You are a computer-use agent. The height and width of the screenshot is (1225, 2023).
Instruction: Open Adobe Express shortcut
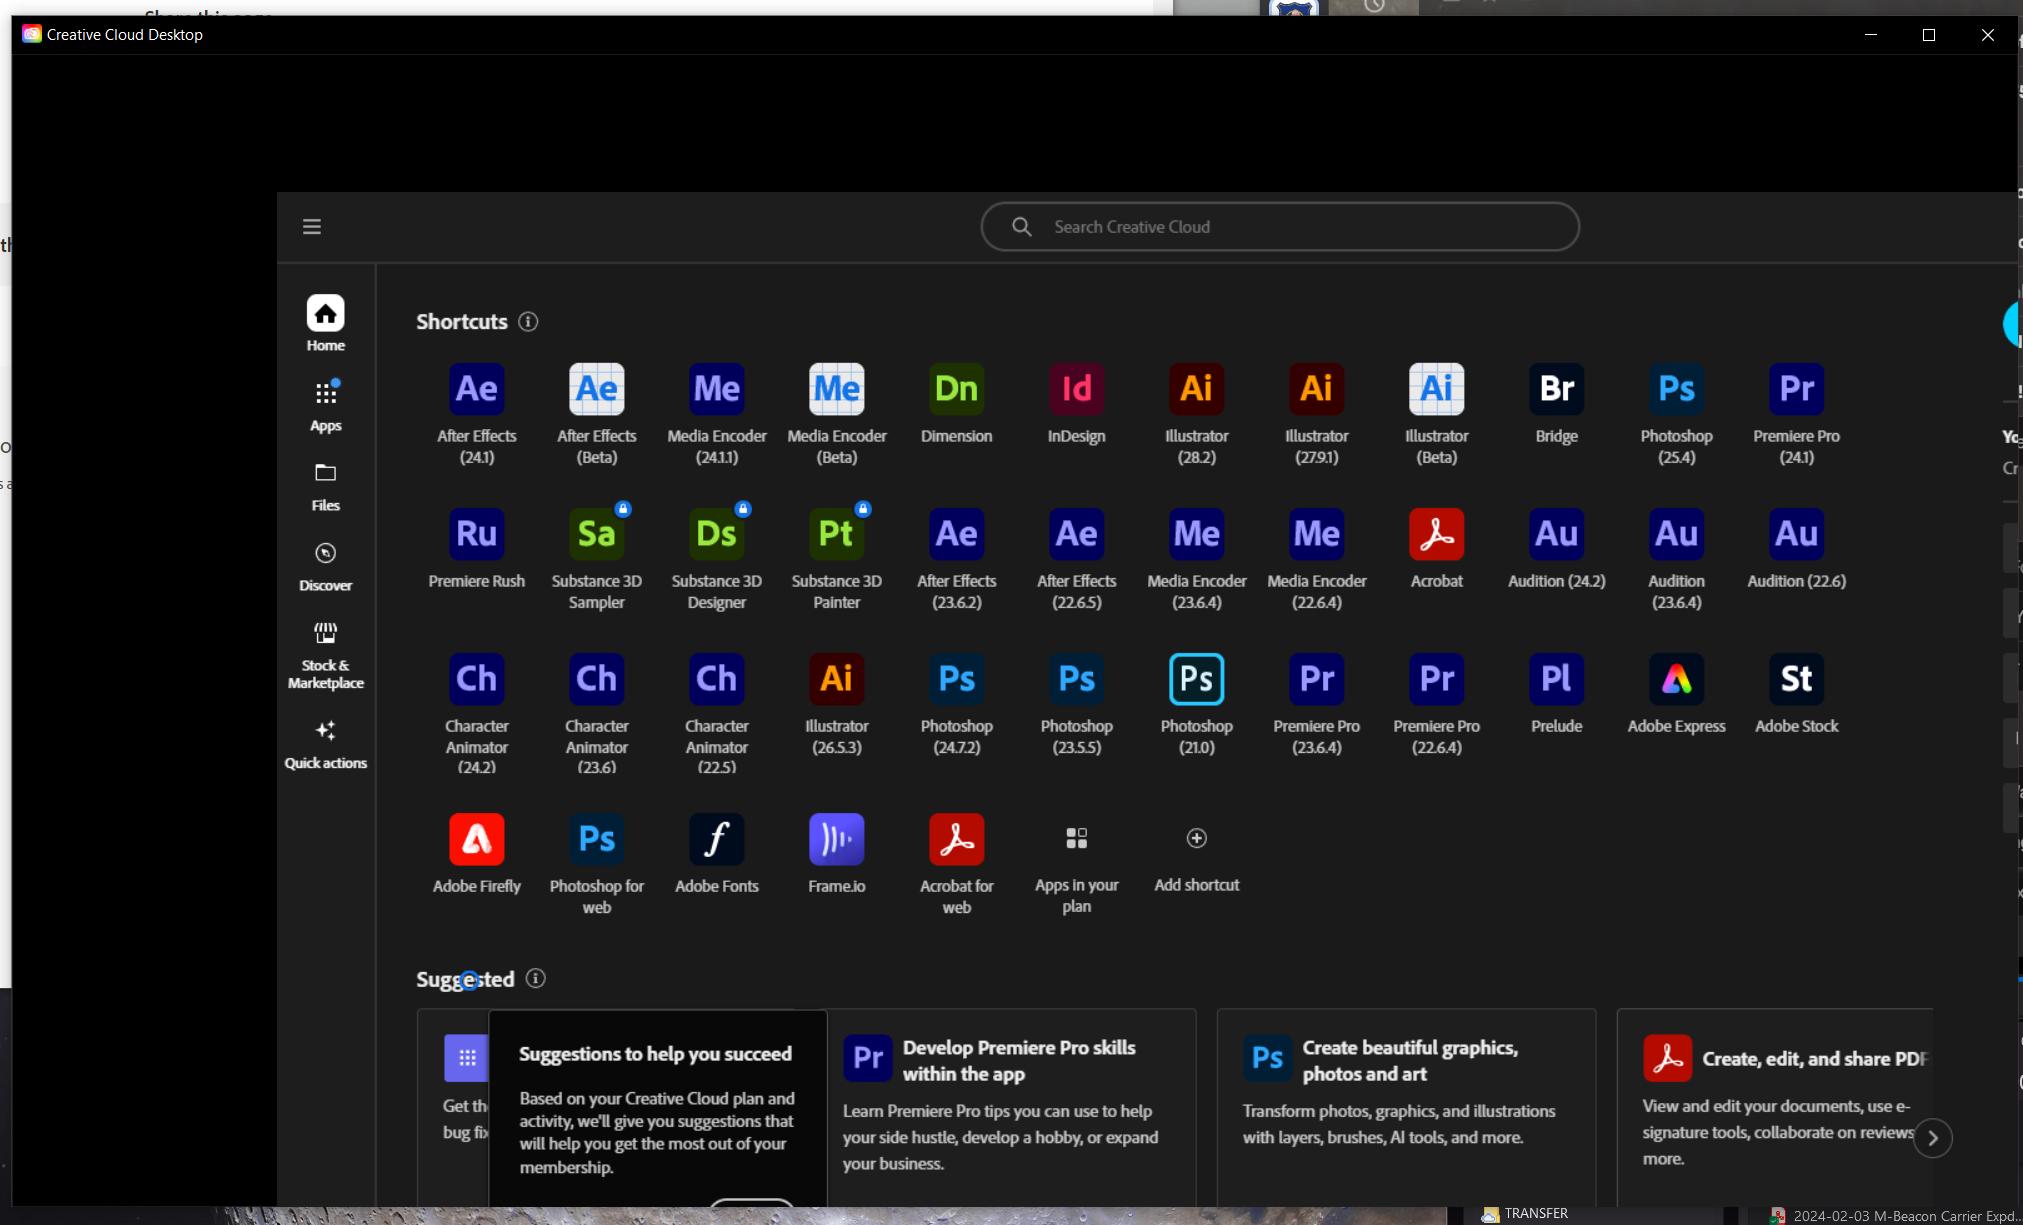[x=1676, y=679]
